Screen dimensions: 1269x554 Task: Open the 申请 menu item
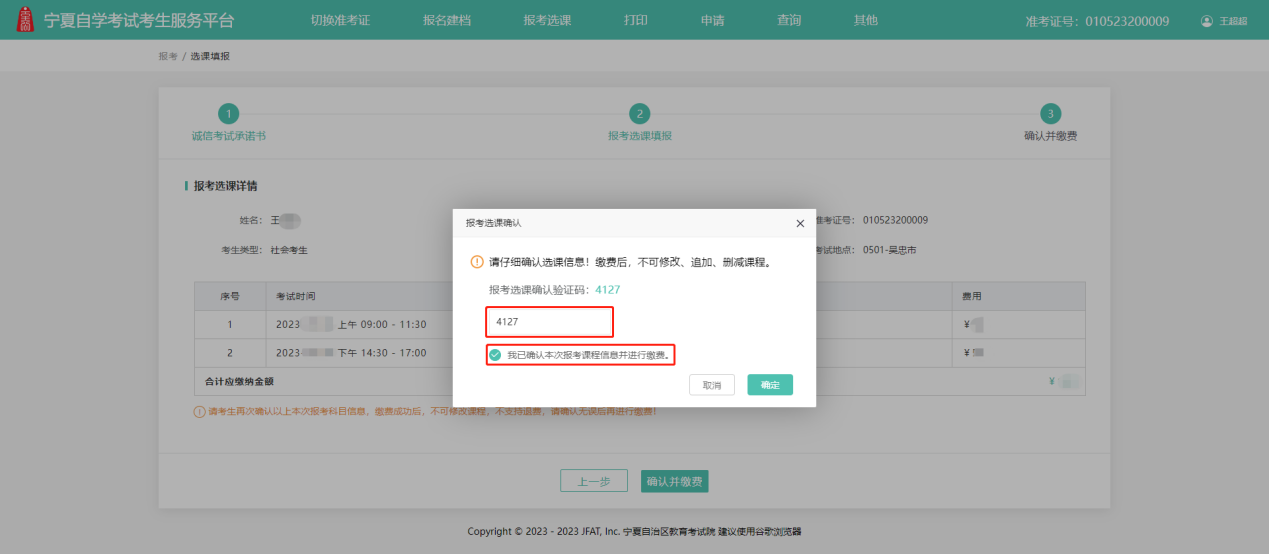[x=712, y=20]
